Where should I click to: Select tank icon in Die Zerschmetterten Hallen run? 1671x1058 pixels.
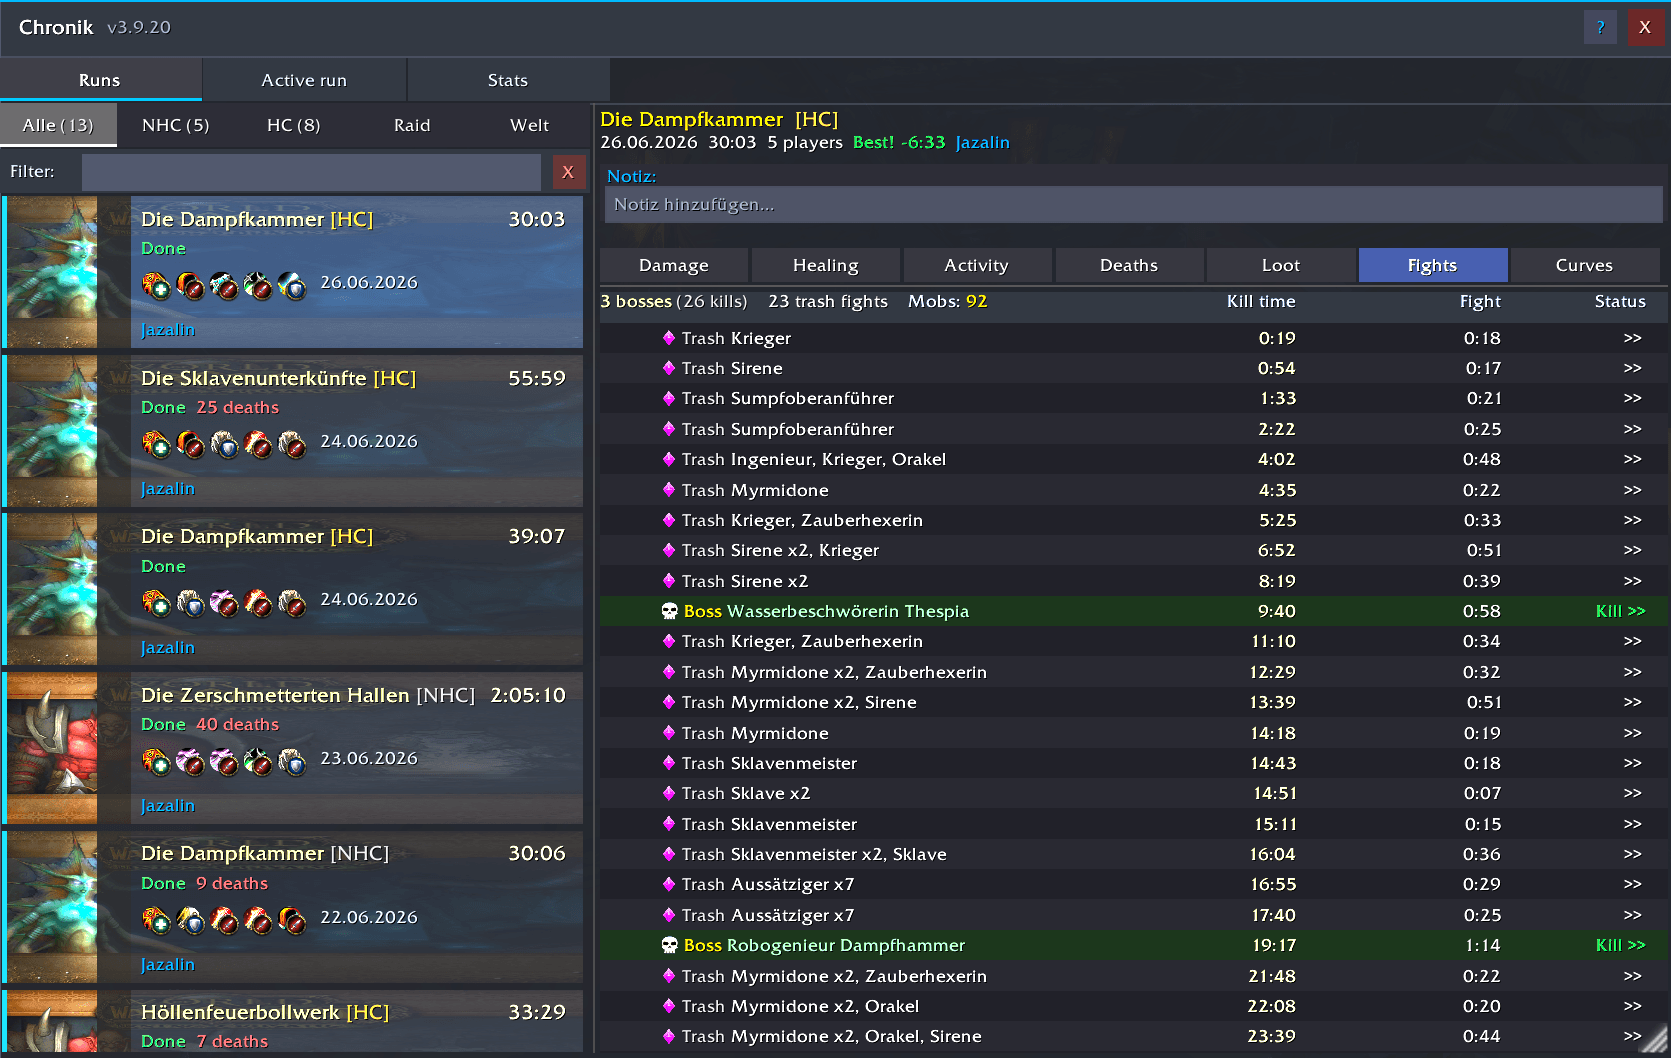(x=292, y=762)
